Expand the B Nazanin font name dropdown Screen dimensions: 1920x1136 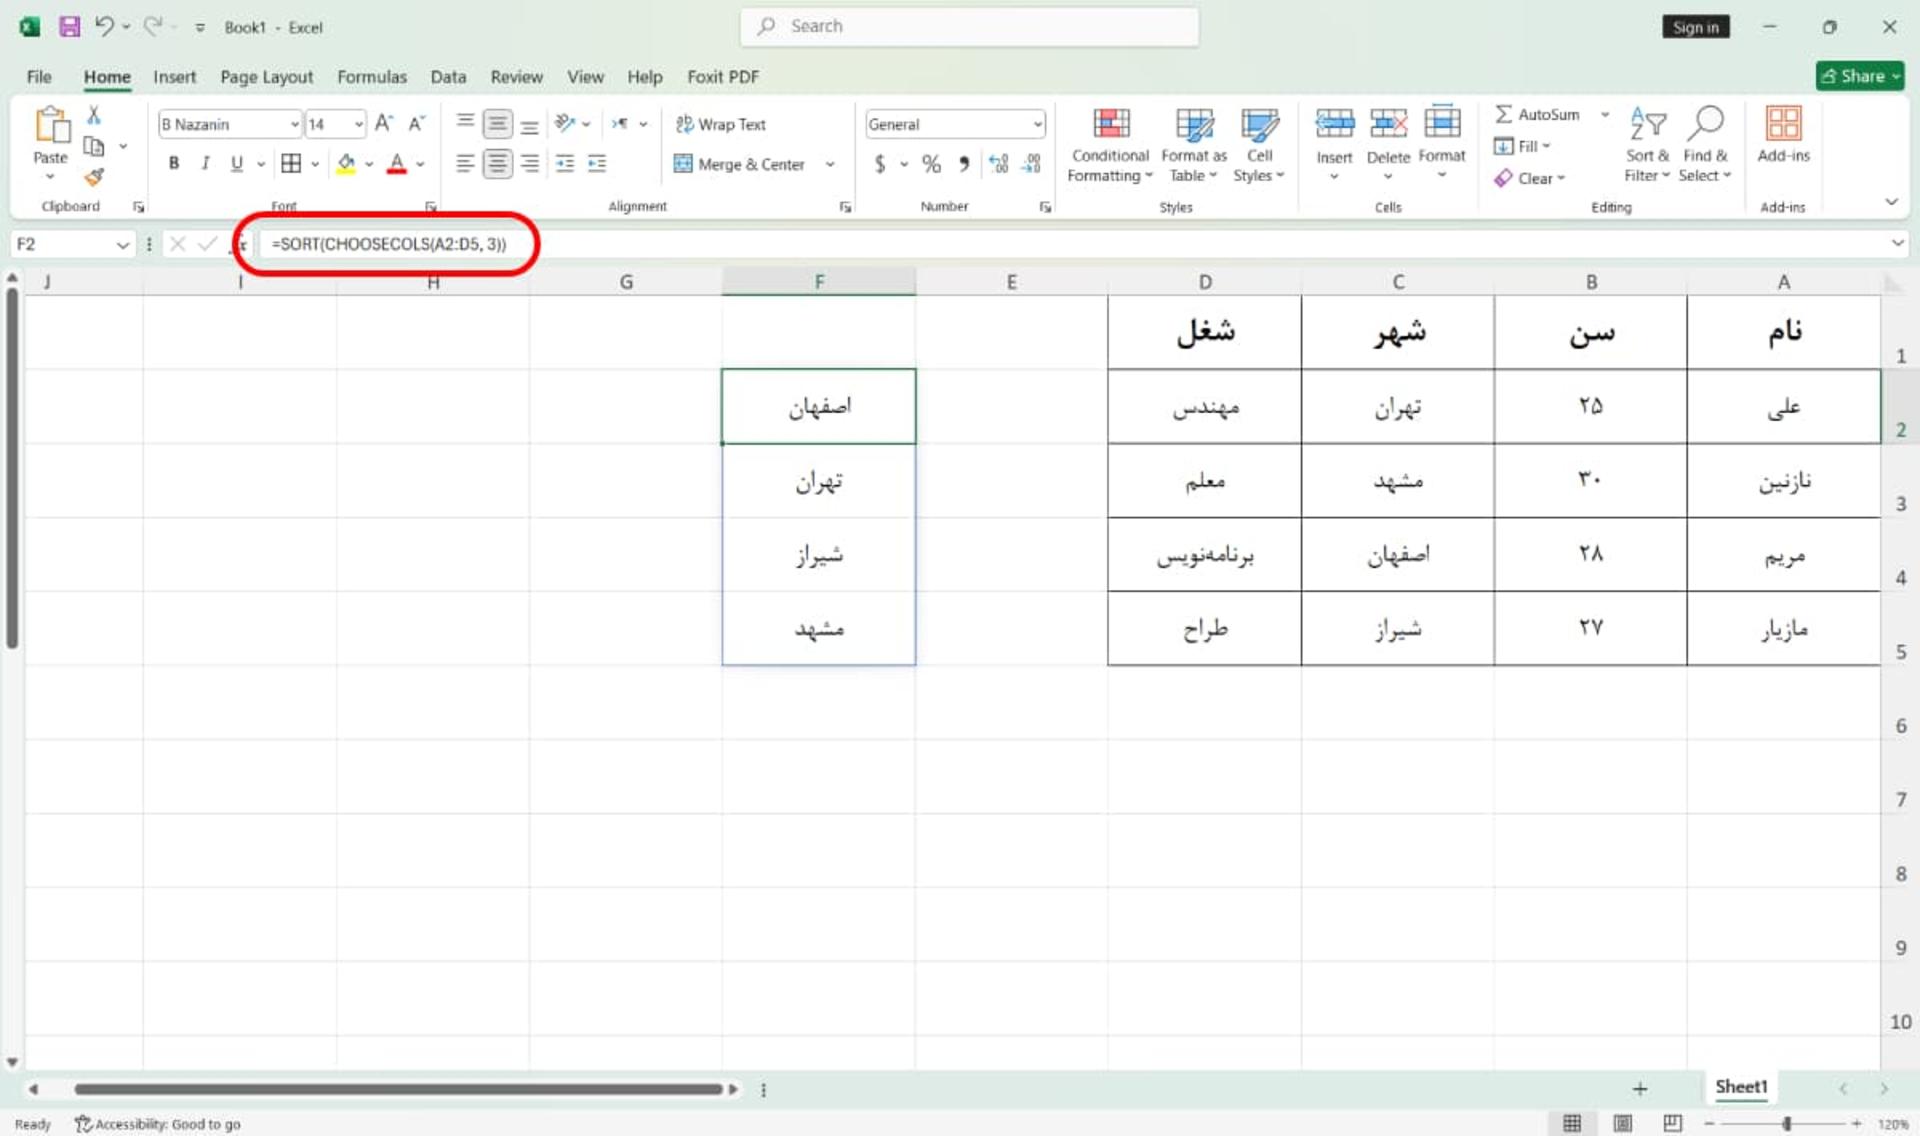click(x=295, y=124)
